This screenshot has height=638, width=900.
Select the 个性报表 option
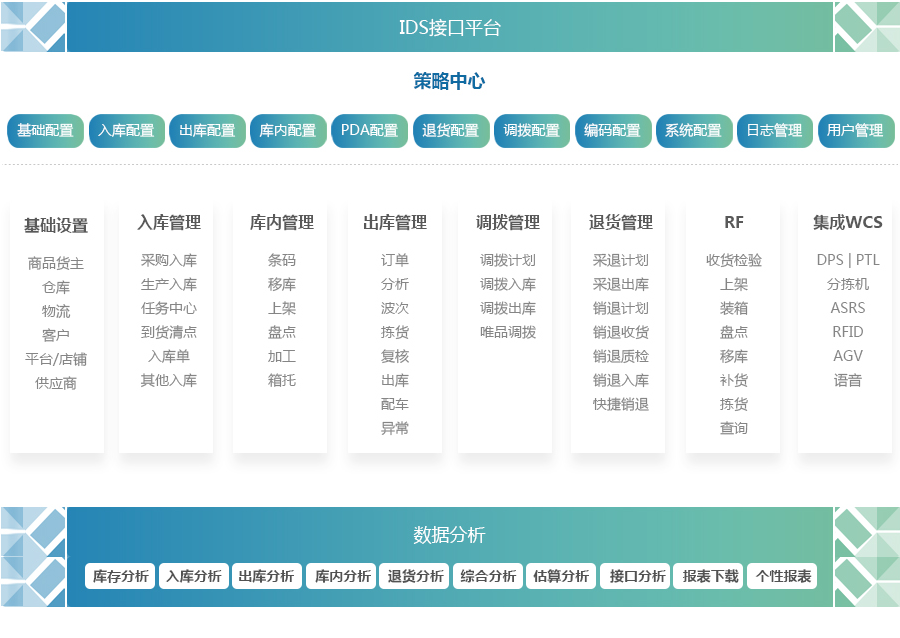(782, 576)
